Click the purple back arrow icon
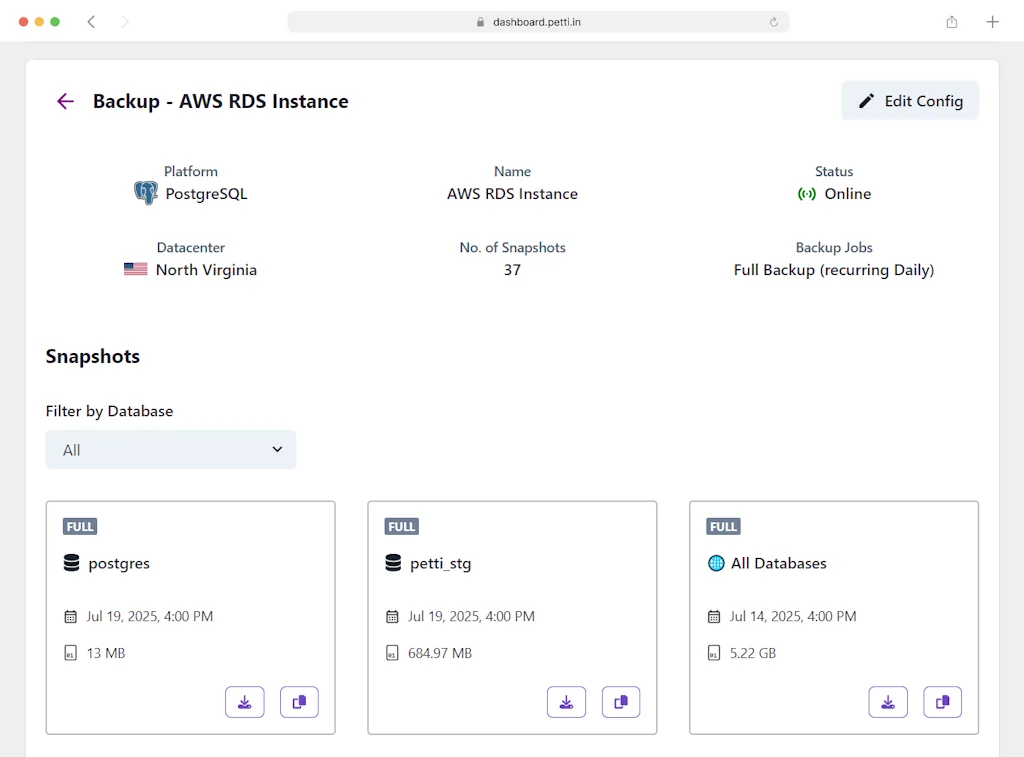Screen dimensions: 1024x757 [x=65, y=101]
